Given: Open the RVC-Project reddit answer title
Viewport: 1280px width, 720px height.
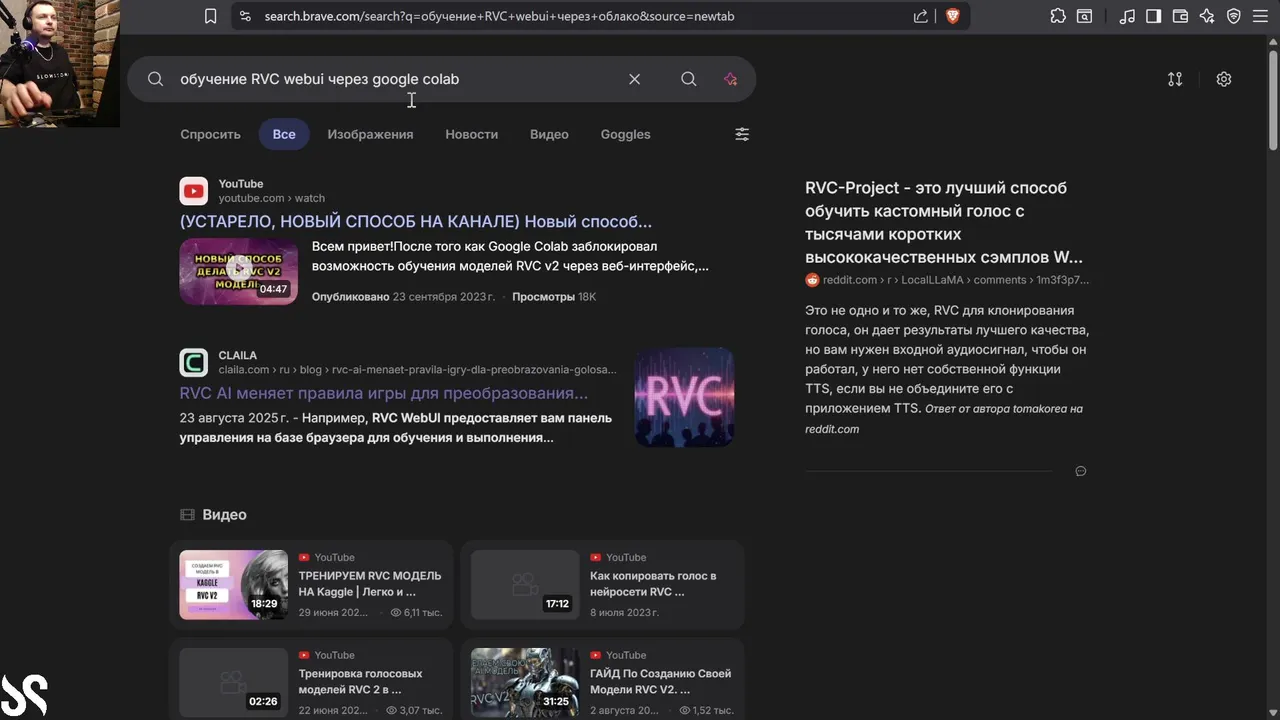Looking at the screenshot, I should (943, 222).
